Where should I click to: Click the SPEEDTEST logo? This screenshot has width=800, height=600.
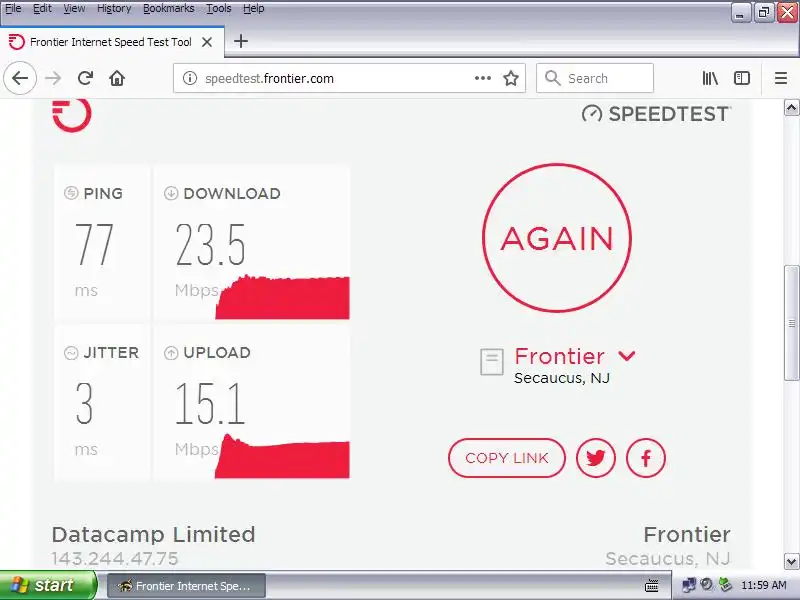(656, 114)
